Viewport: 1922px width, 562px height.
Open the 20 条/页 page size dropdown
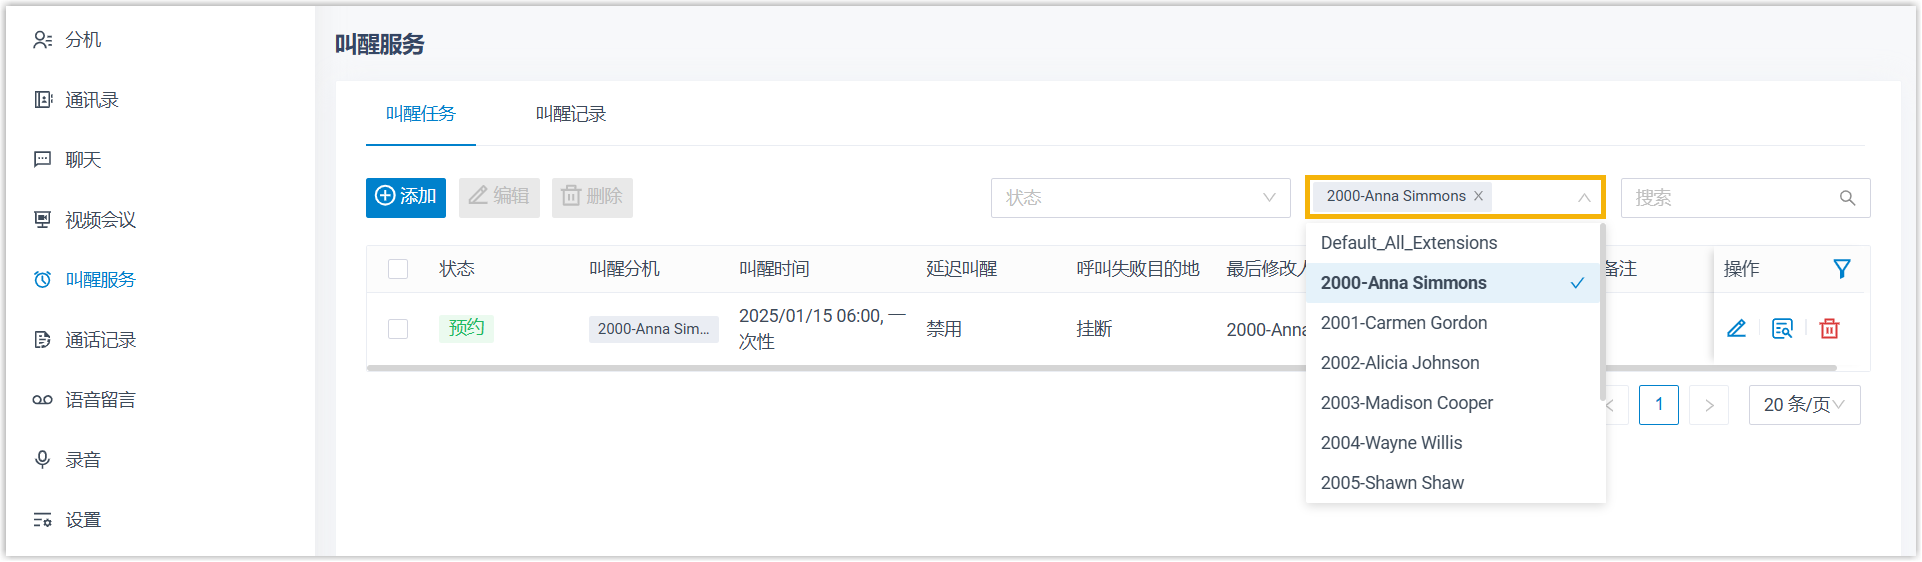(x=1803, y=405)
